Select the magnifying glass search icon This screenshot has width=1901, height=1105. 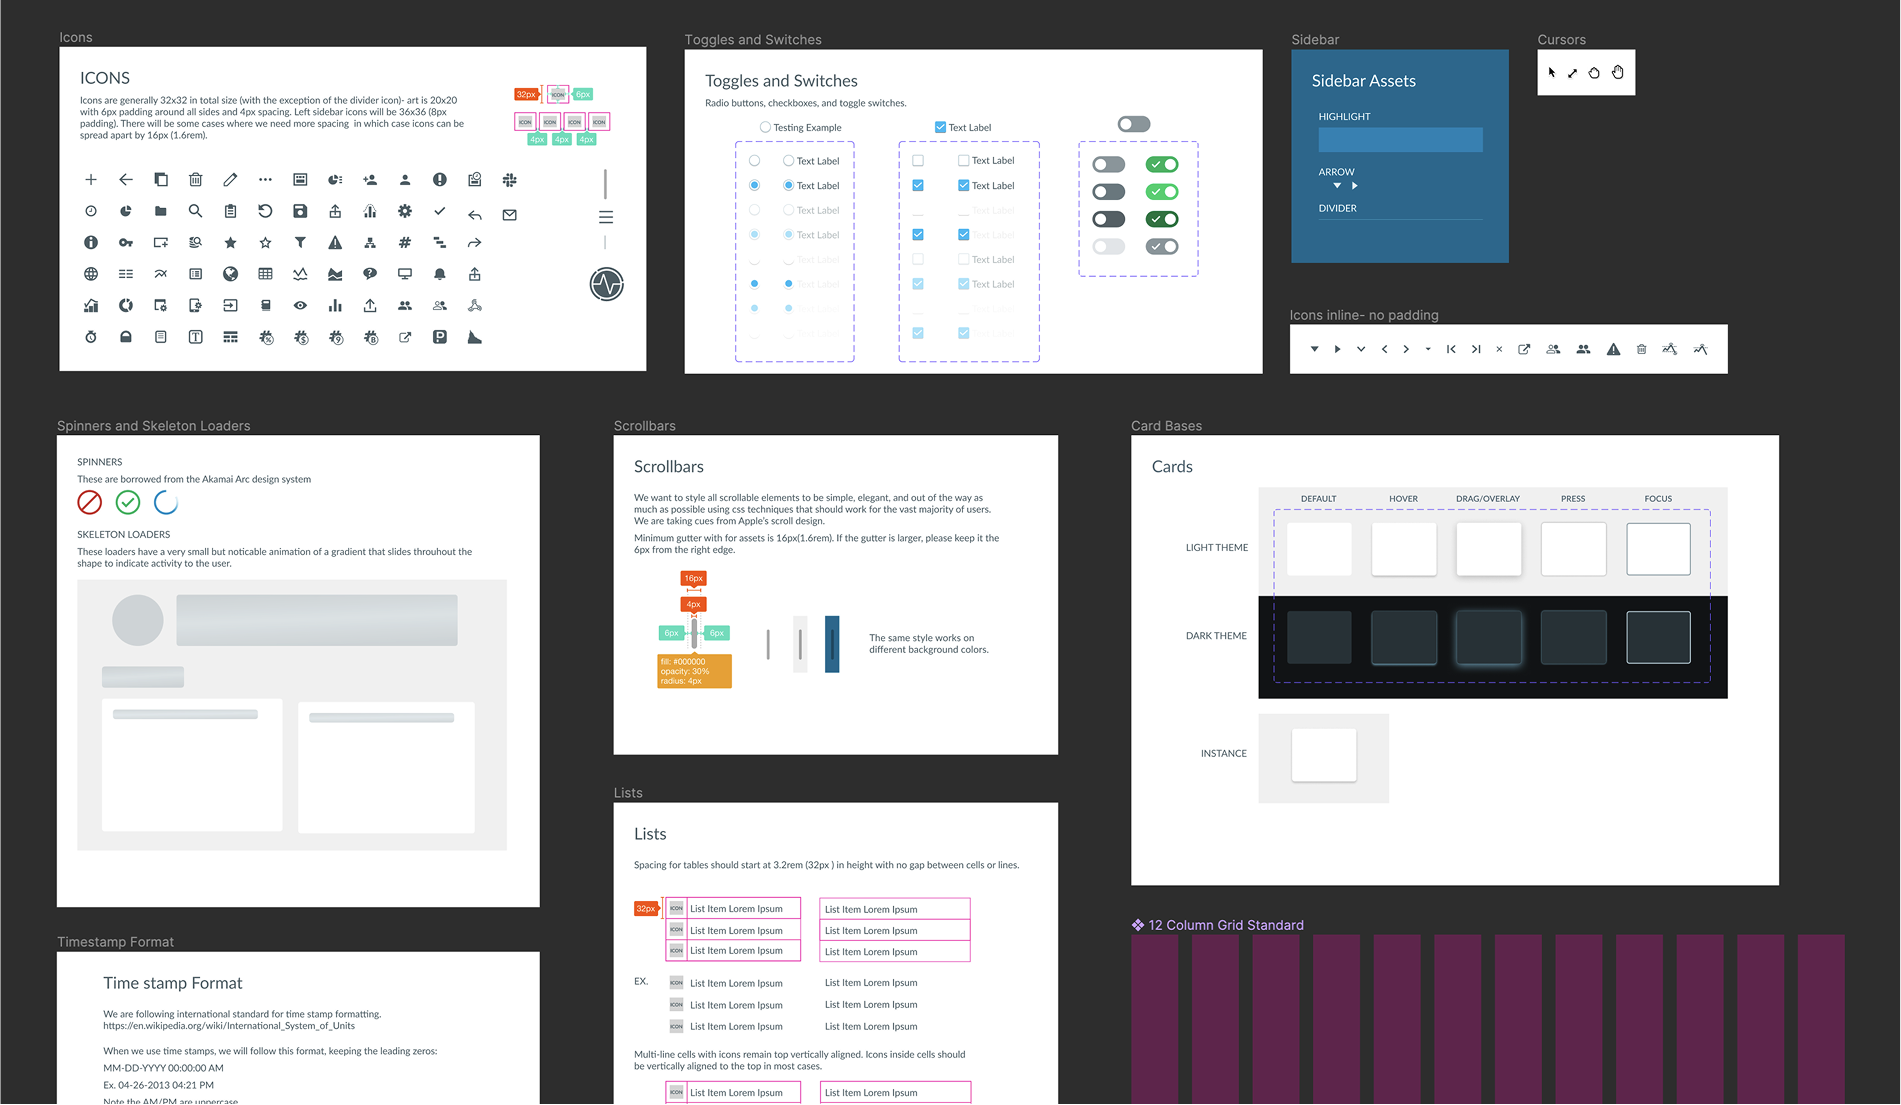pos(196,212)
